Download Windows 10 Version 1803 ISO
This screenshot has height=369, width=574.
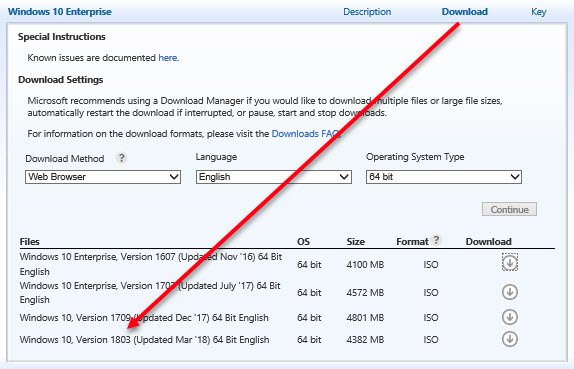510,339
